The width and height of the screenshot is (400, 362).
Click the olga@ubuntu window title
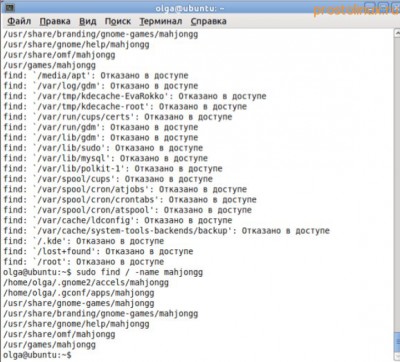[190, 8]
